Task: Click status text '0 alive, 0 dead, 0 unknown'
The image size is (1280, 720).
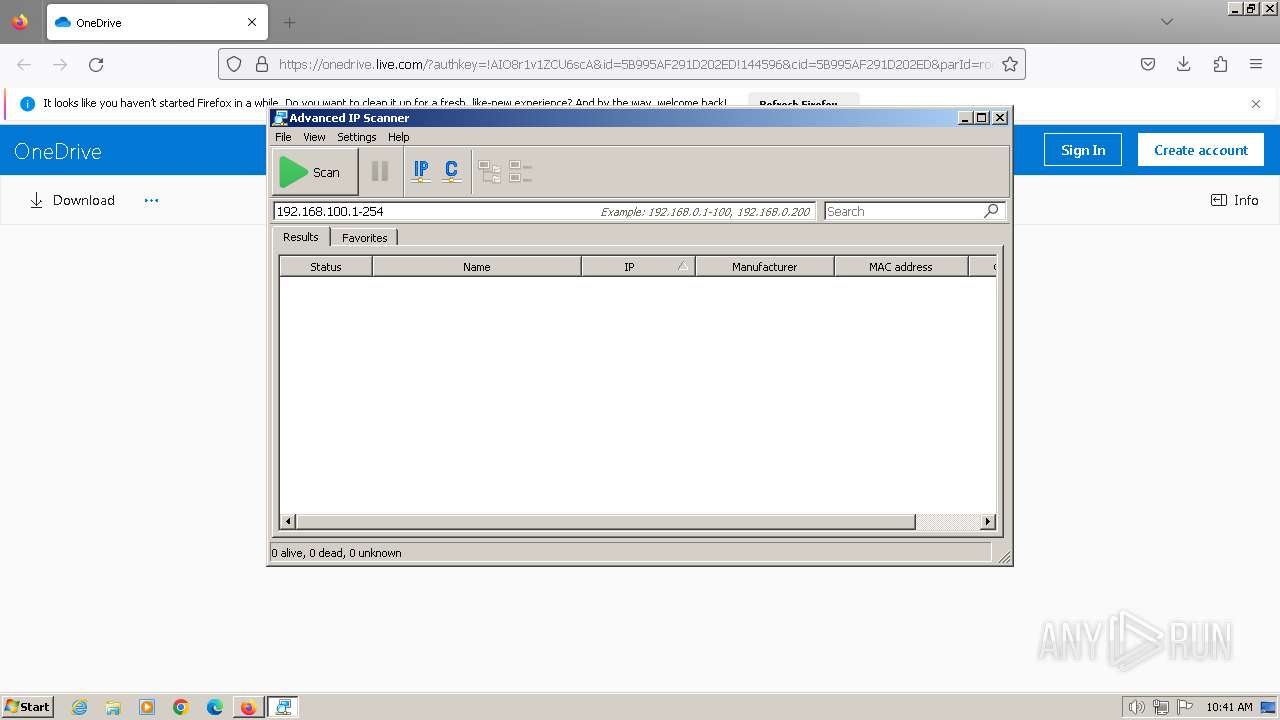Action: click(336, 553)
